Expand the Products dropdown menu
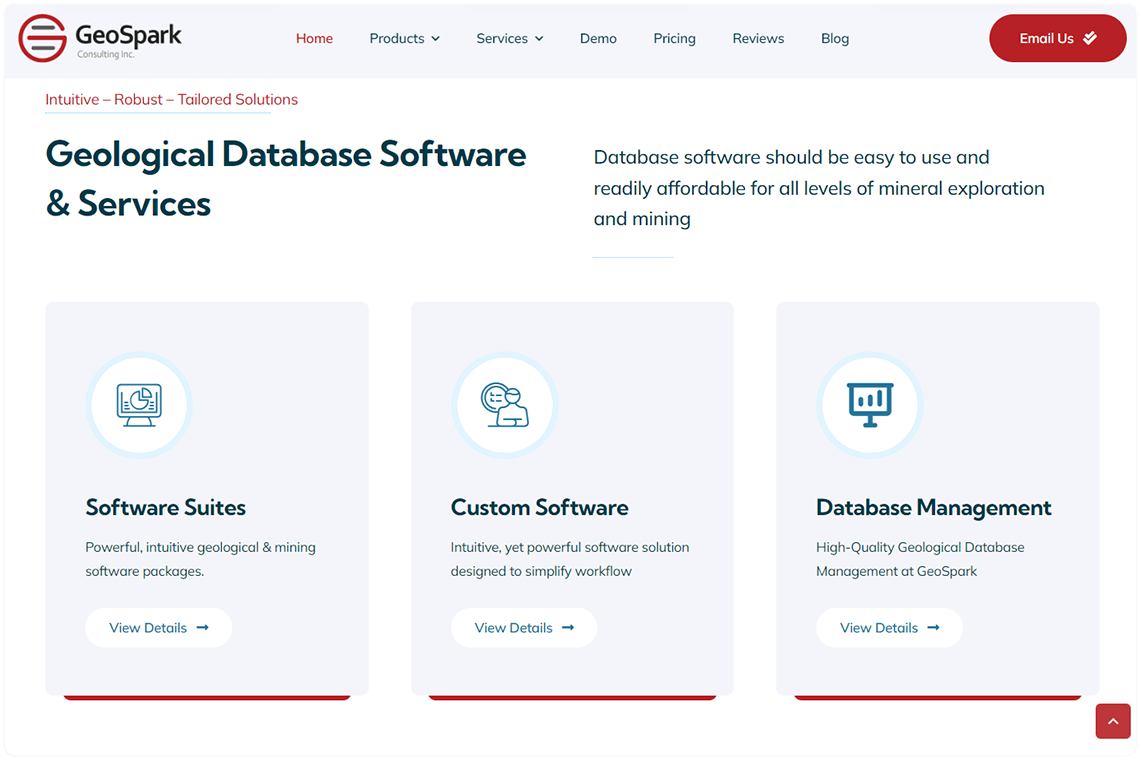This screenshot has width=1141, height=760. coord(405,39)
